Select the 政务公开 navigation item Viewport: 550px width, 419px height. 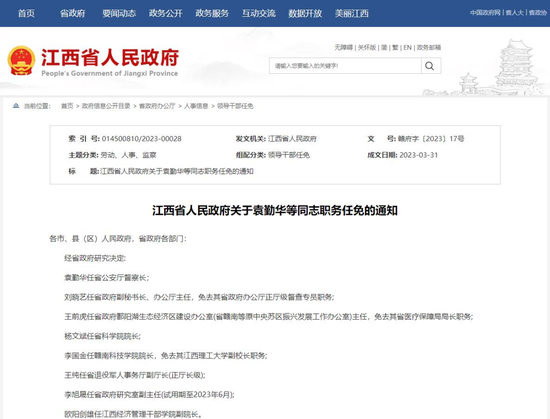click(166, 13)
